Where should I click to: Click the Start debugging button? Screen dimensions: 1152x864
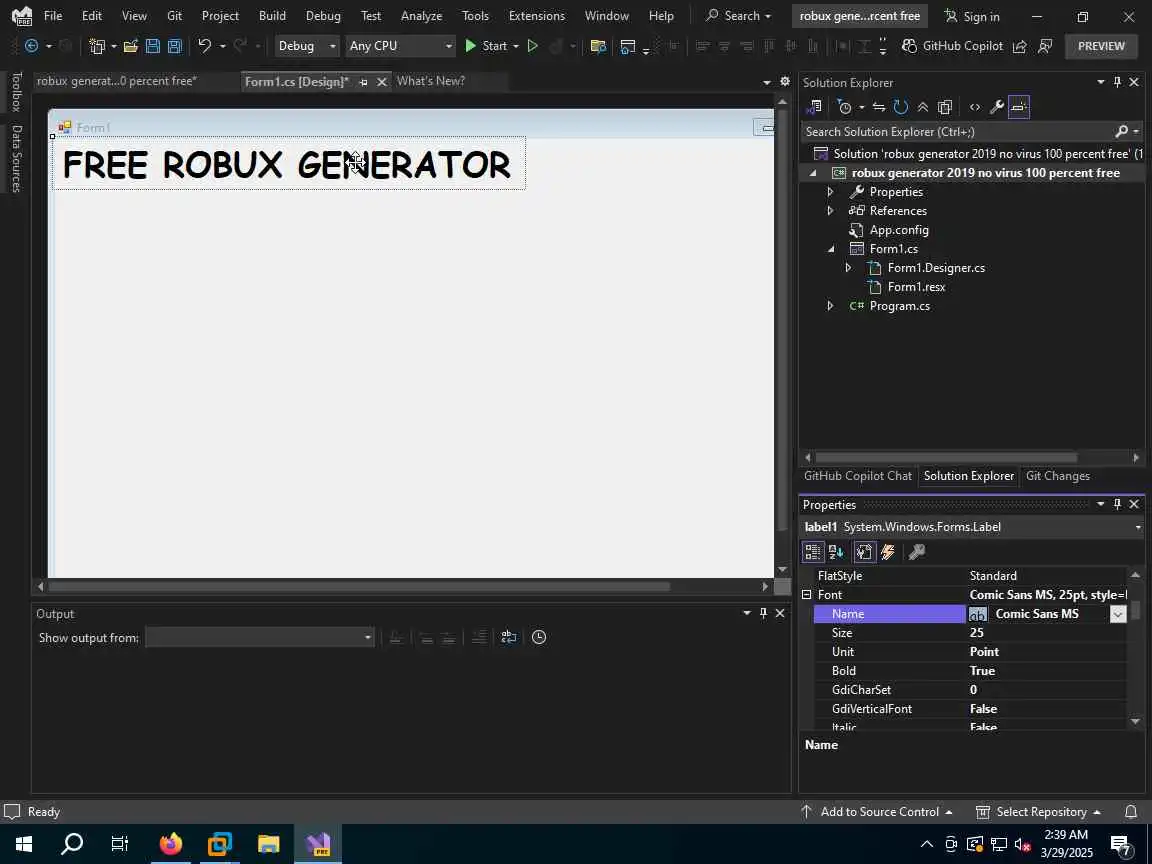tap(486, 46)
